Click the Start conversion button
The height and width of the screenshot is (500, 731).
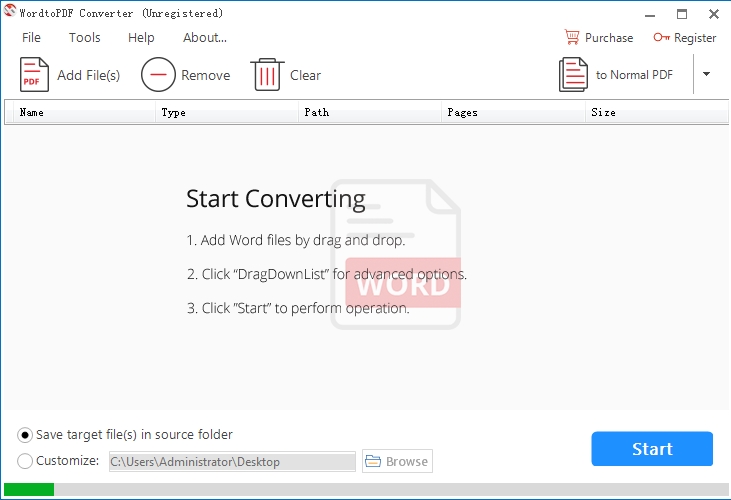coord(652,449)
